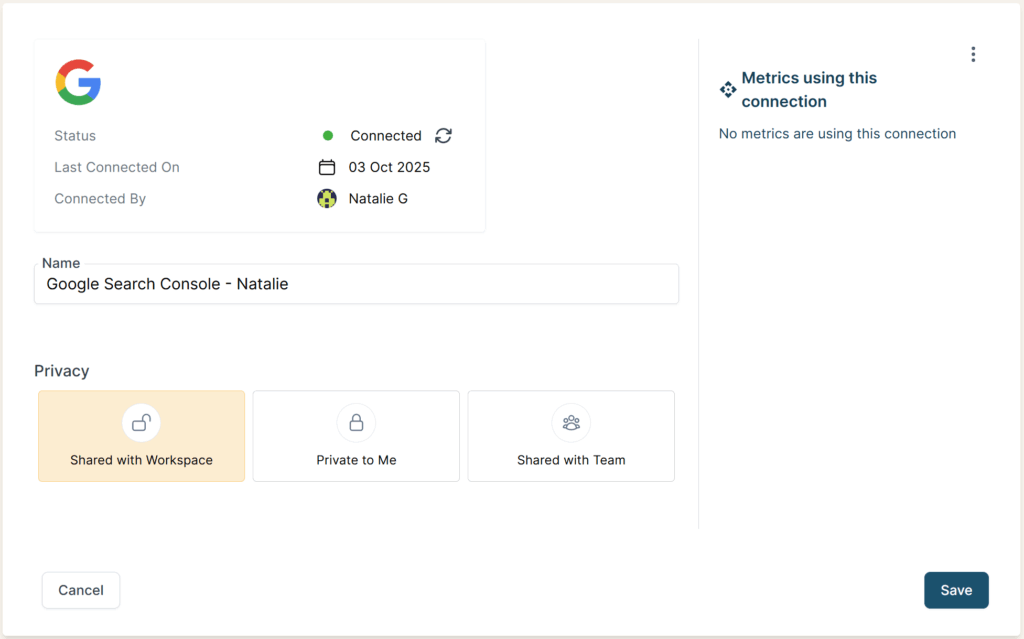Select Shared with Workspace privacy option
This screenshot has height=639, width=1024.
pos(141,437)
